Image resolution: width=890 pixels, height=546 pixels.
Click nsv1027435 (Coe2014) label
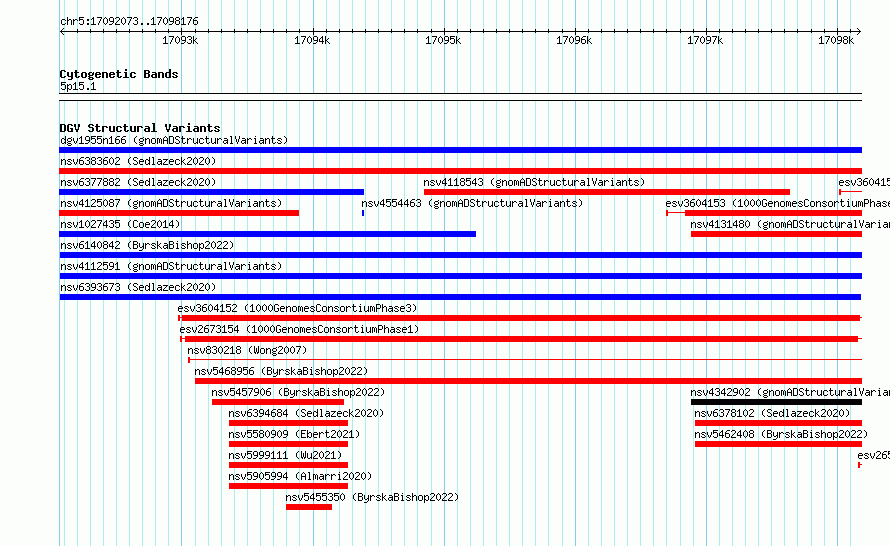(120, 224)
